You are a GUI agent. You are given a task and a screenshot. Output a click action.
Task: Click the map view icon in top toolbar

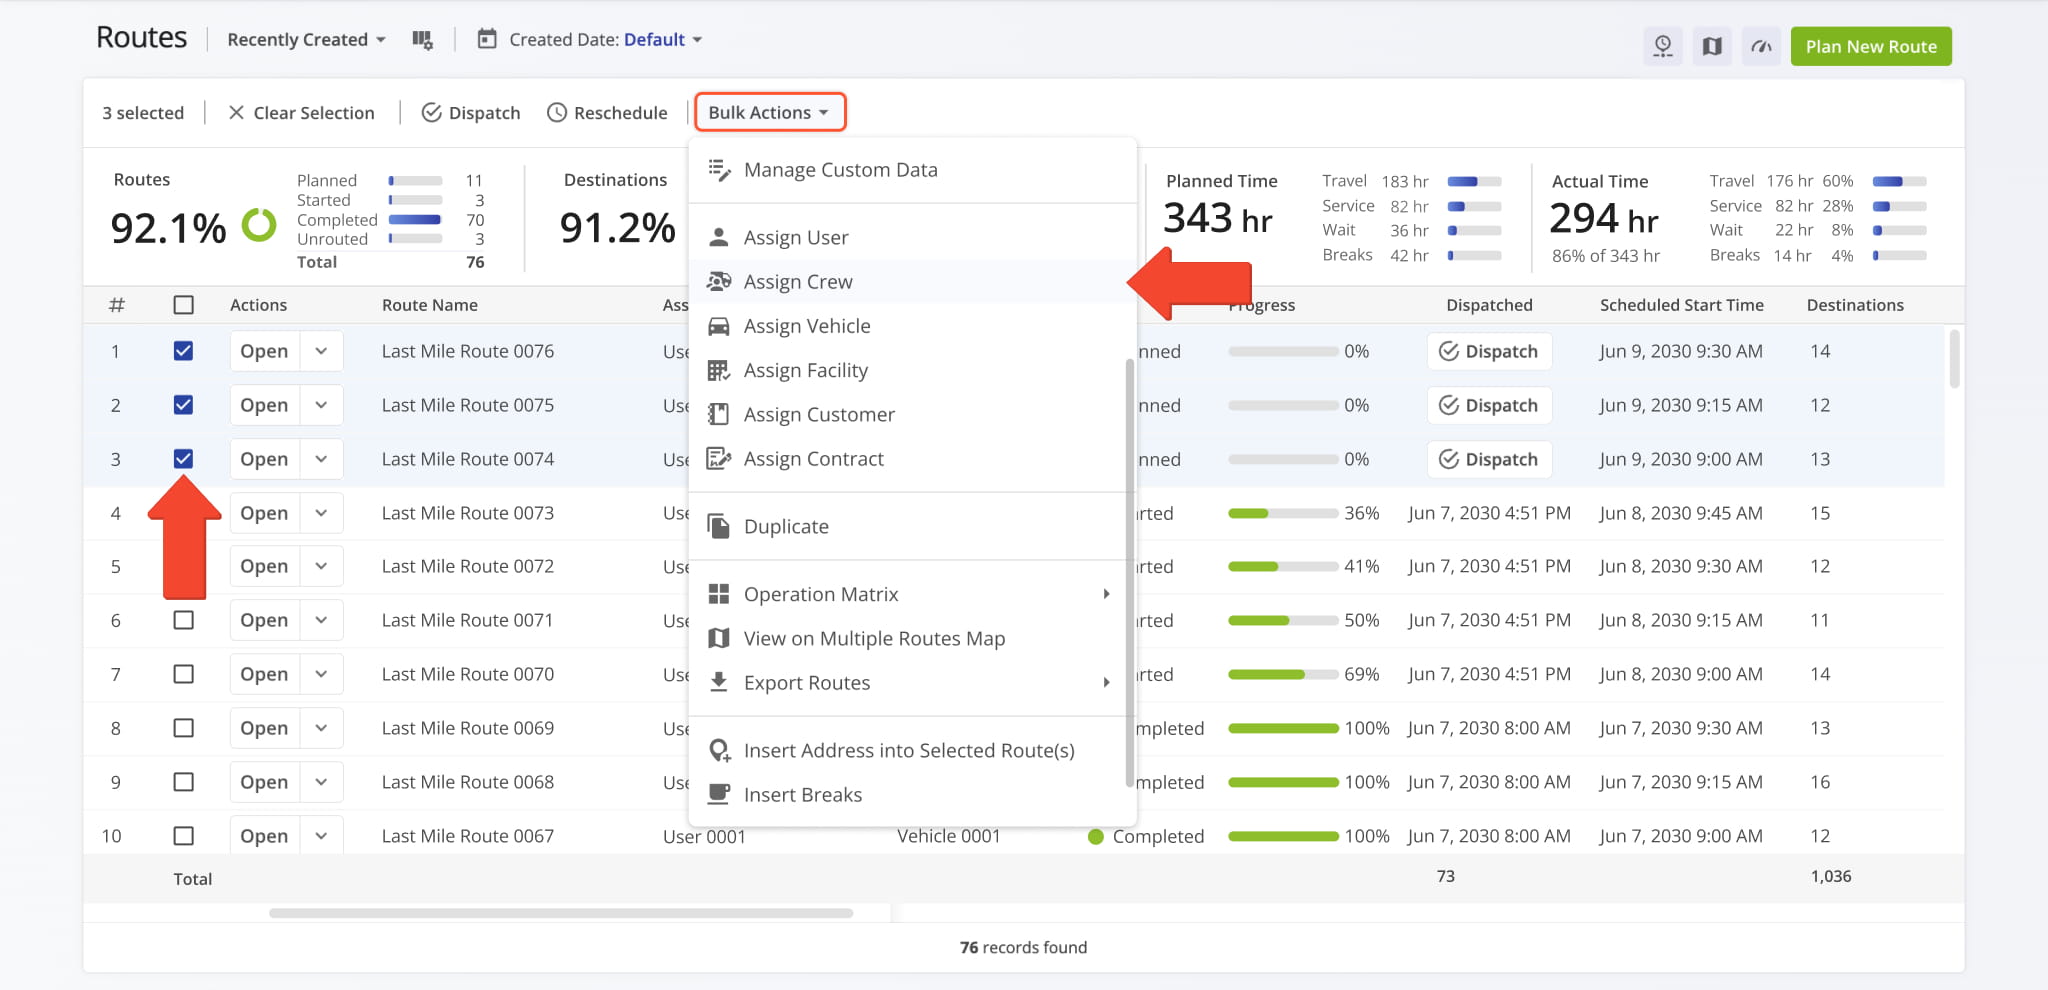click(x=1712, y=47)
